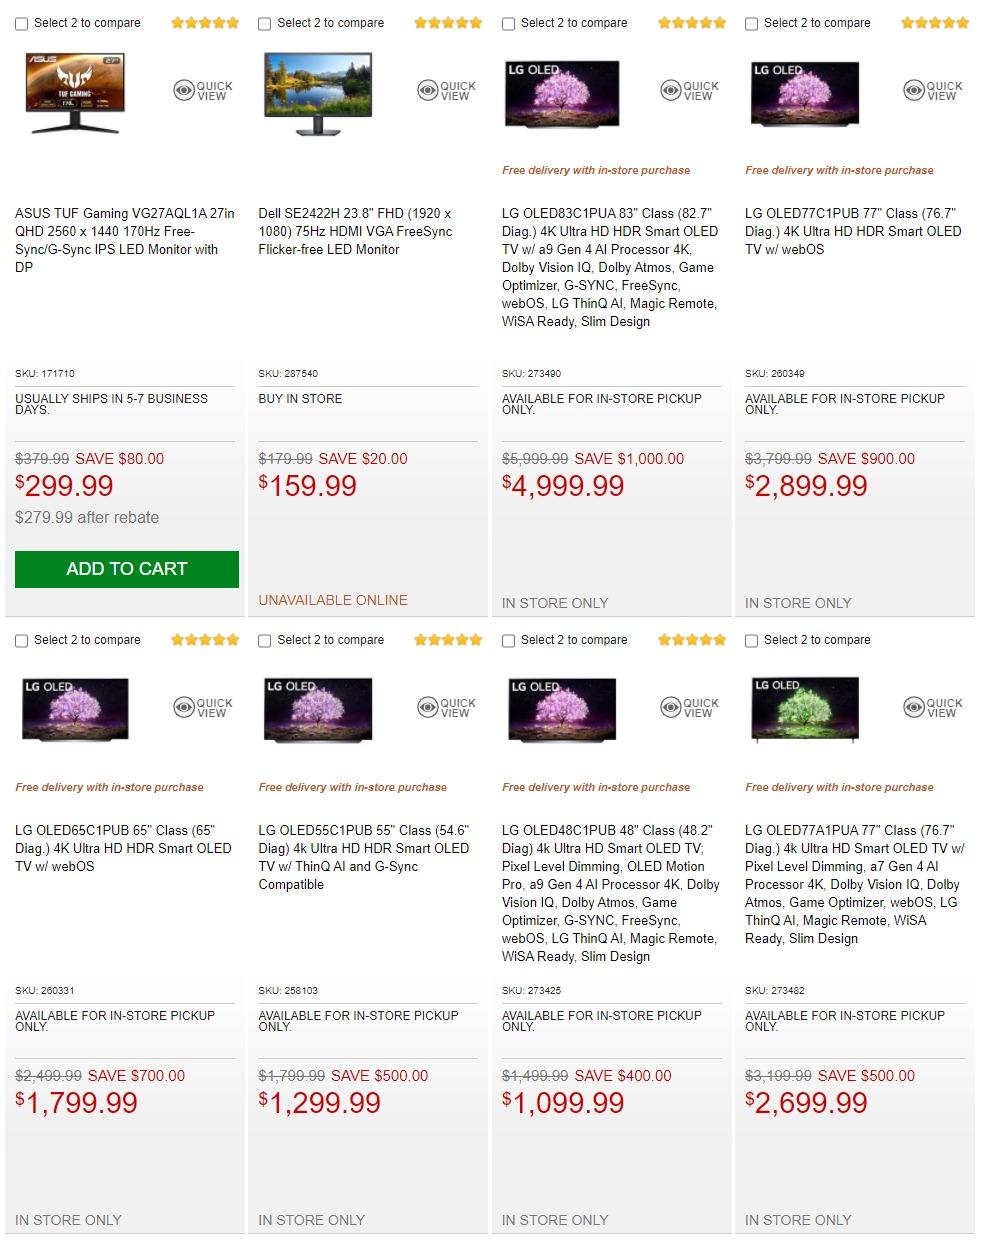This screenshot has height=1240, width=983.
Task: Open Quick View for LG OLED77A1PUA TV
Action: pos(933,708)
